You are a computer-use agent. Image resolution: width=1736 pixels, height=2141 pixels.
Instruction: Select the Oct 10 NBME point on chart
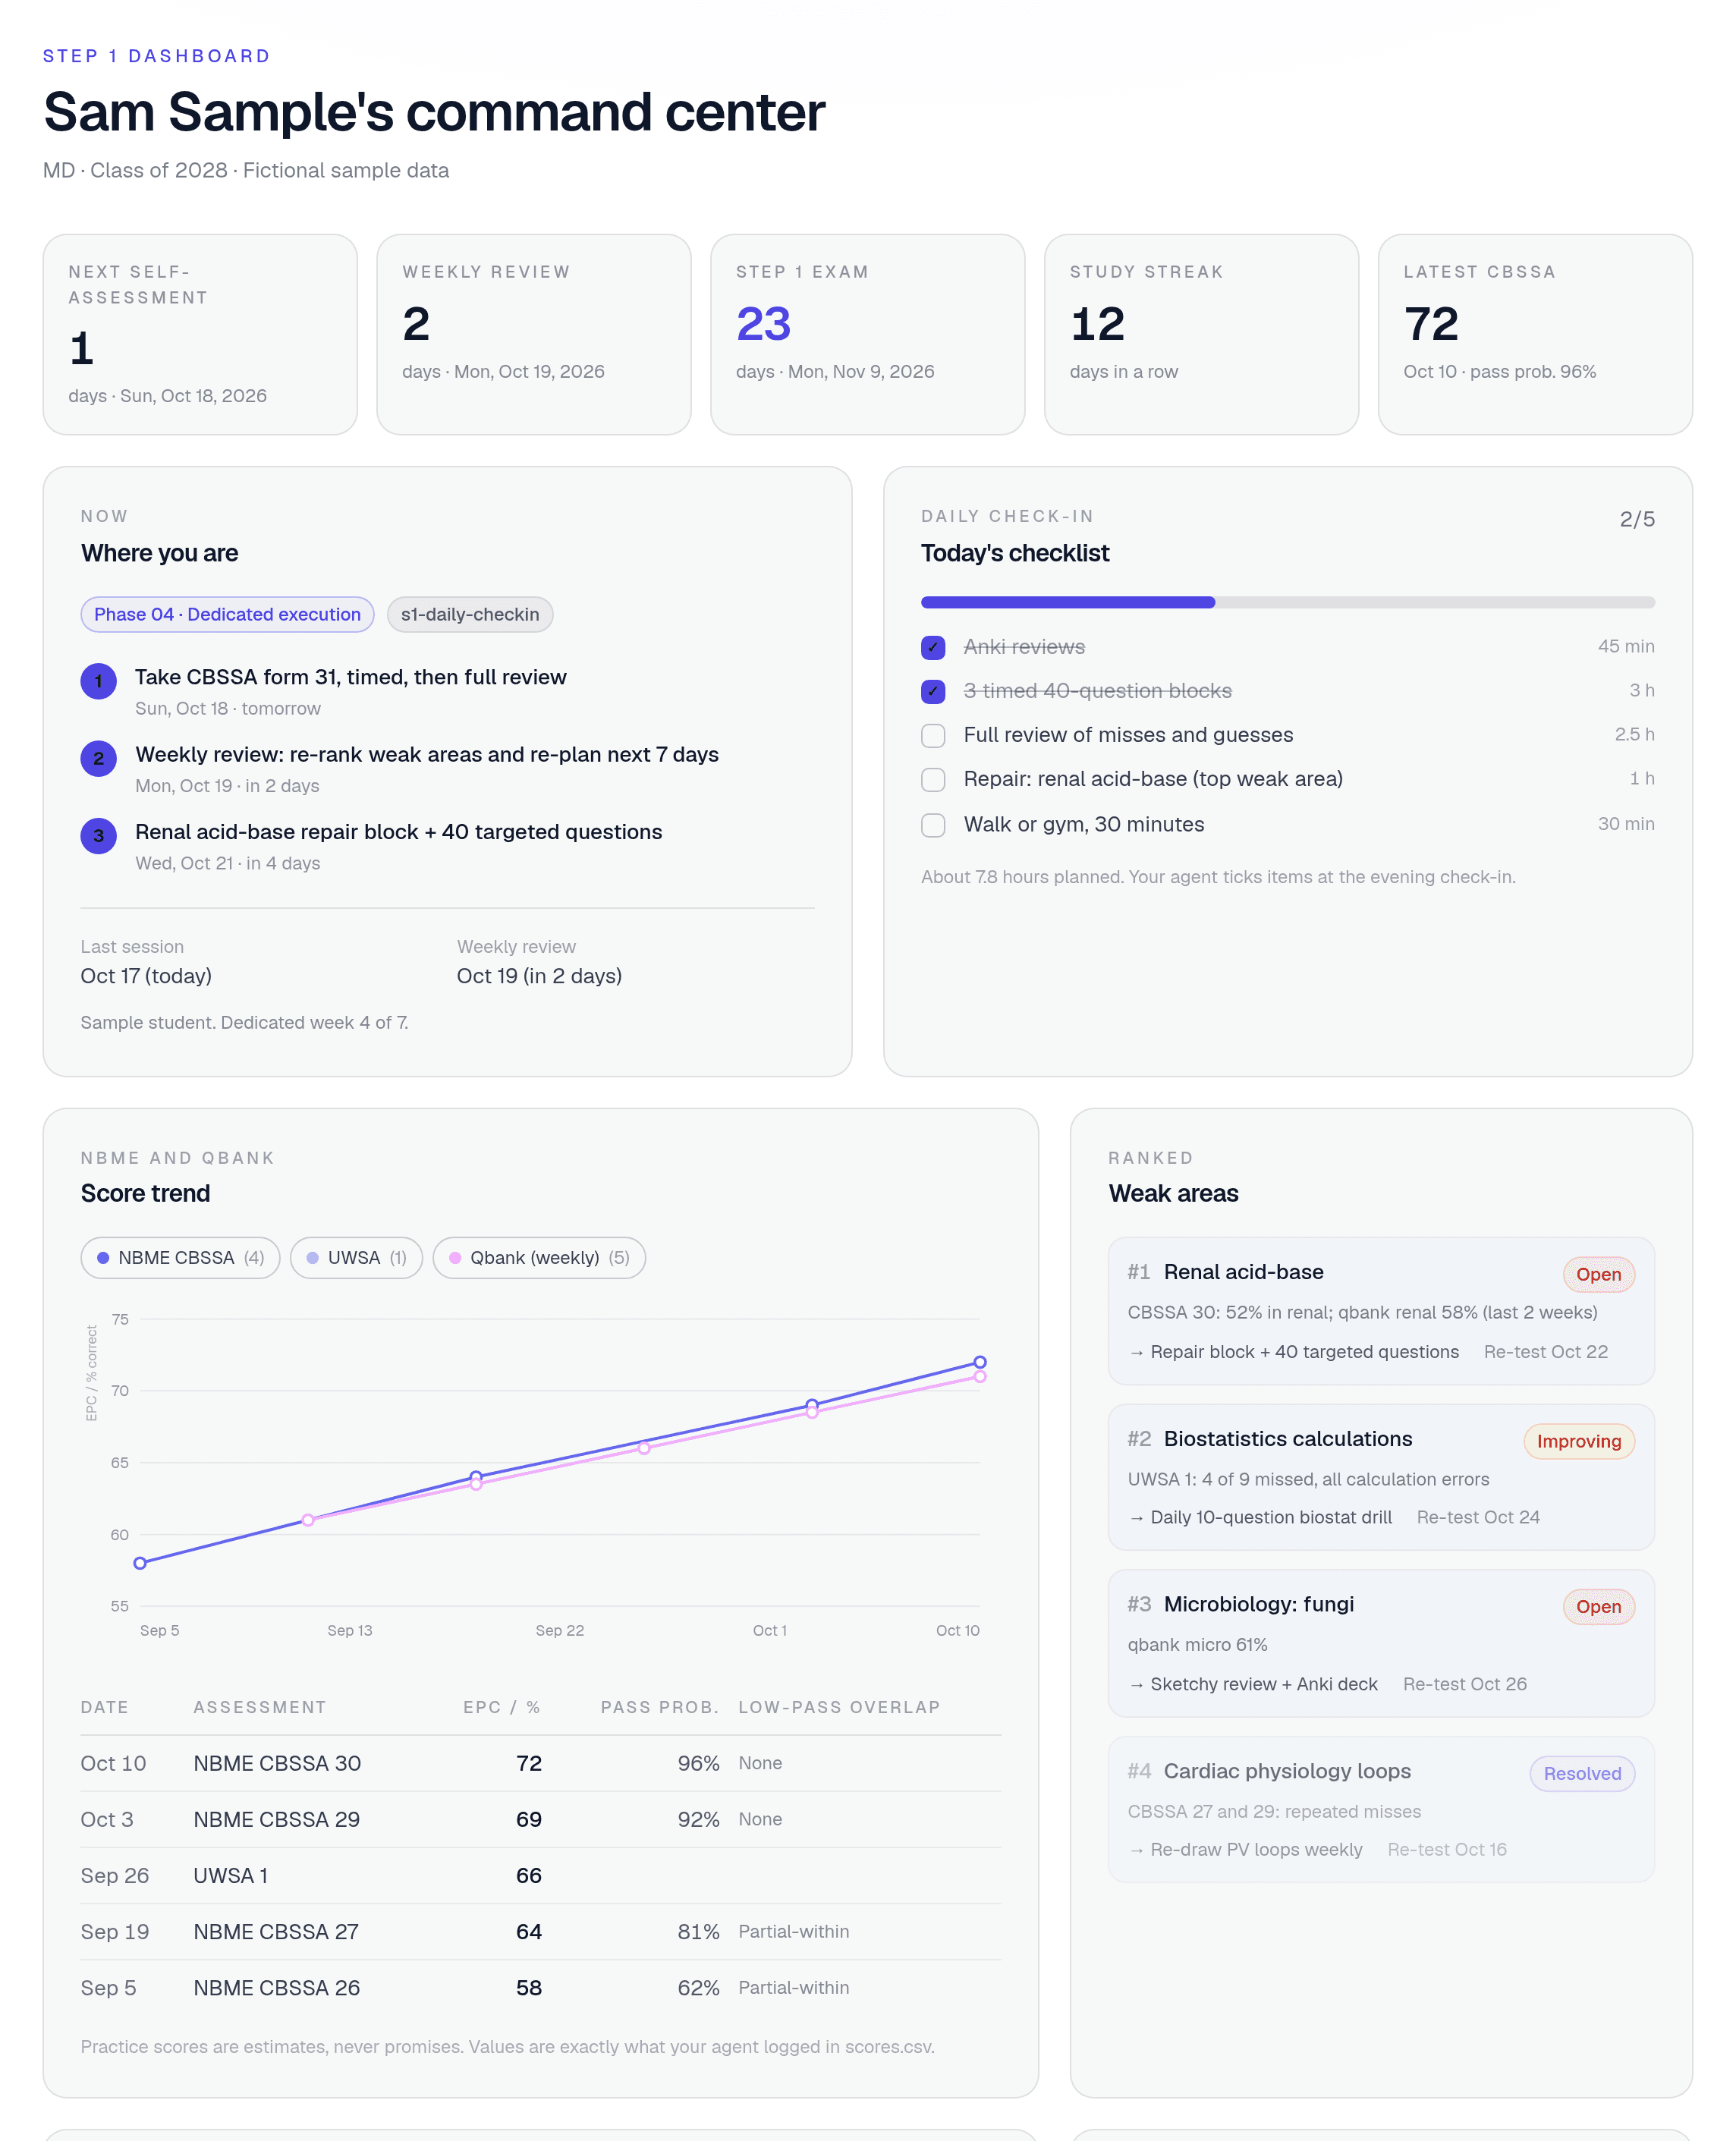pyautogui.click(x=980, y=1362)
